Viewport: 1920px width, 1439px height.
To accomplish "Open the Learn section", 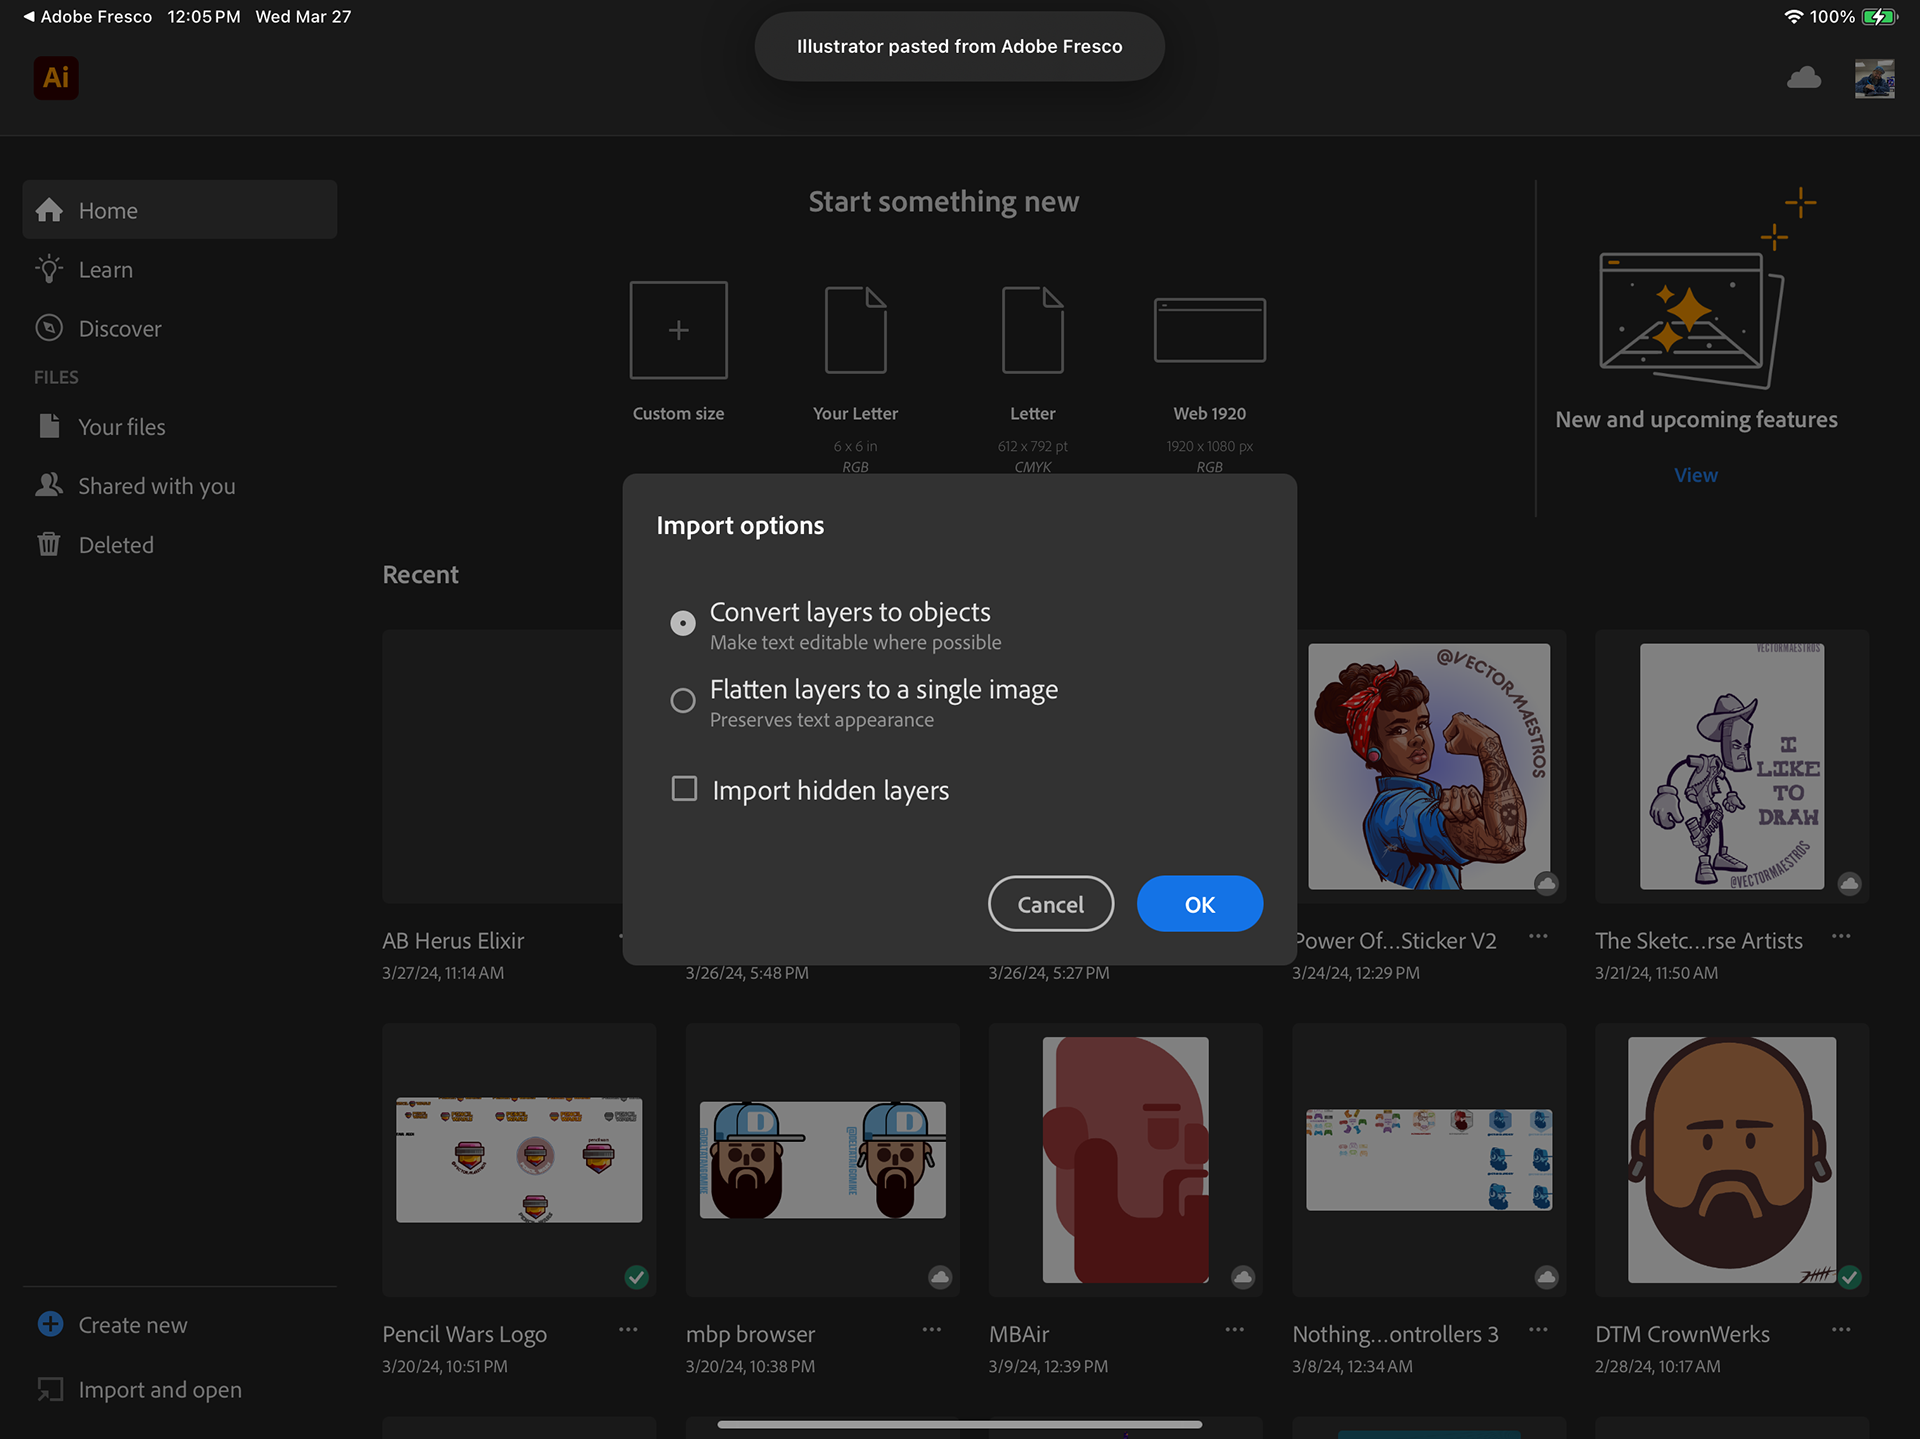I will [105, 269].
